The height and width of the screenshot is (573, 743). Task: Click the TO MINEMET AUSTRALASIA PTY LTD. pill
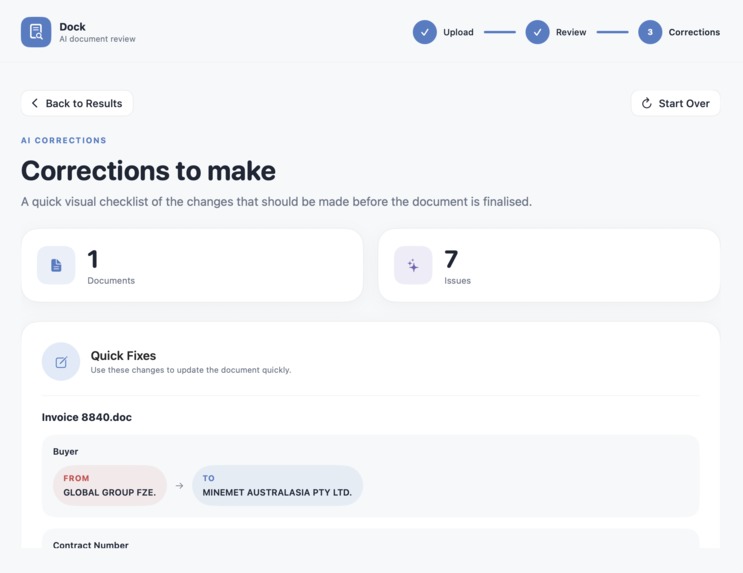(x=277, y=485)
